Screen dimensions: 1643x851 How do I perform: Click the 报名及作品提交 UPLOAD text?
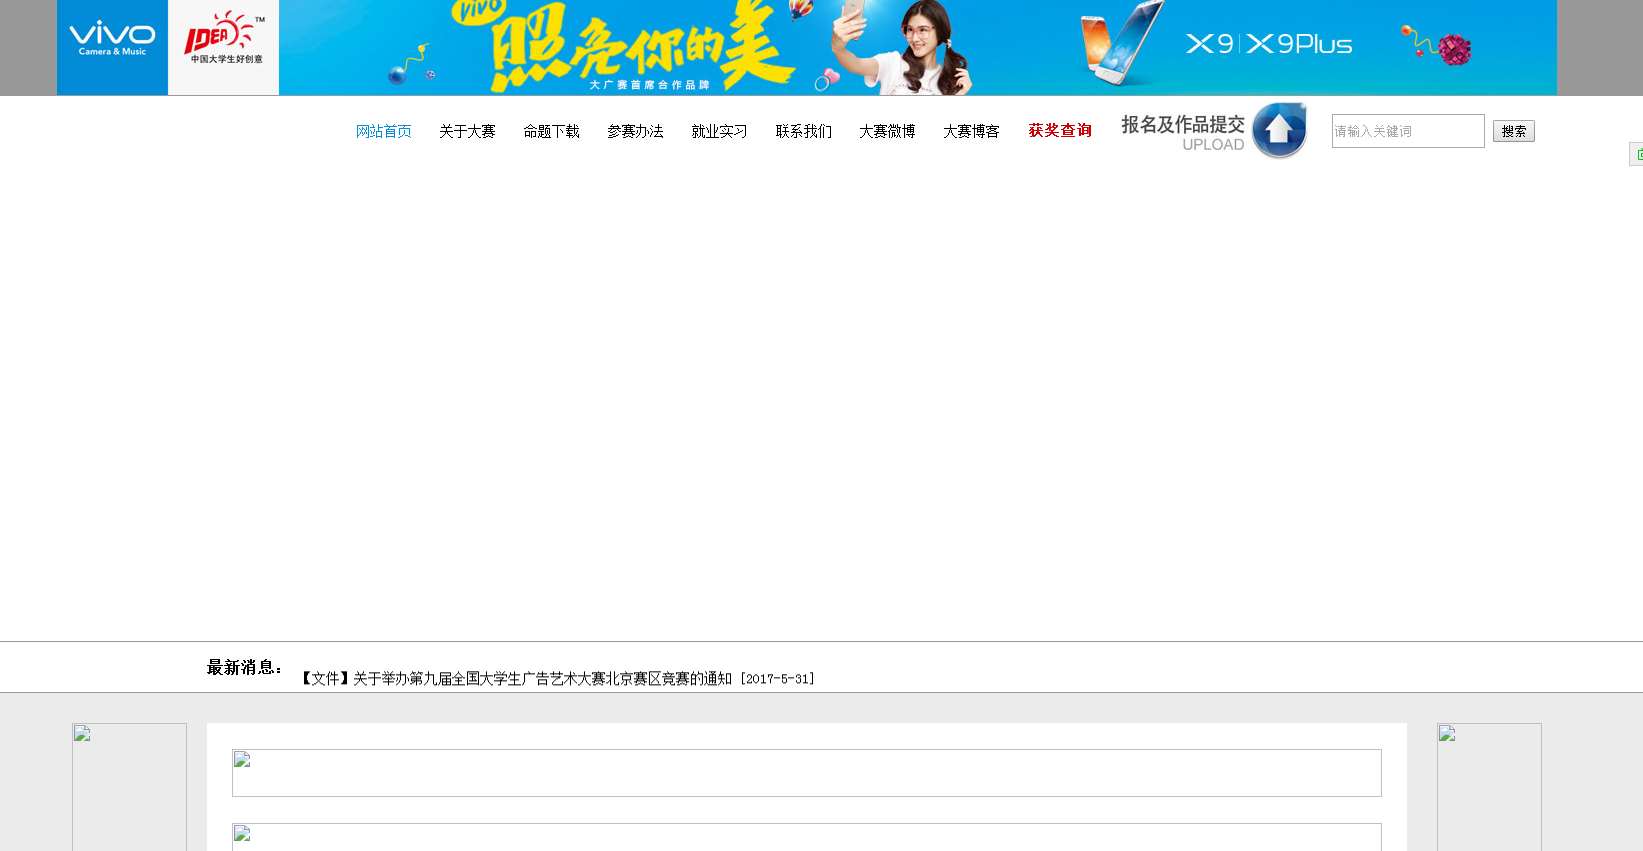1183,133
